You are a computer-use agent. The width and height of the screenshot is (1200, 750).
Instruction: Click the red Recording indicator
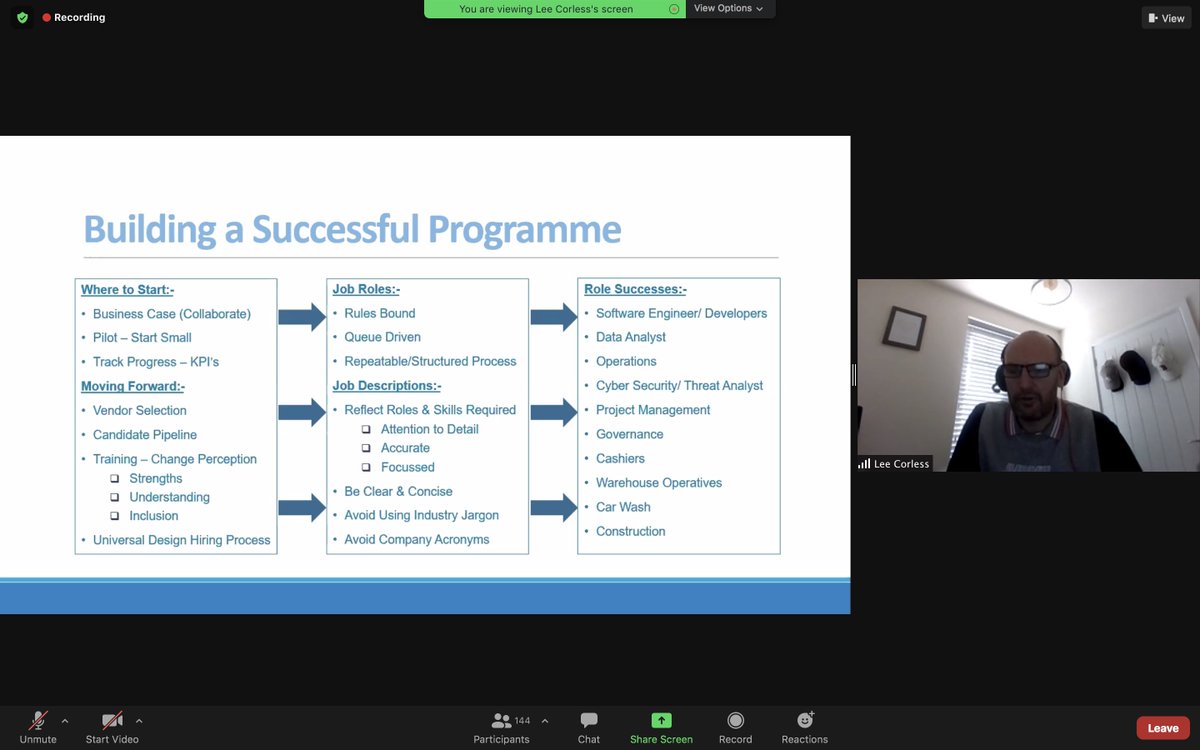point(74,18)
